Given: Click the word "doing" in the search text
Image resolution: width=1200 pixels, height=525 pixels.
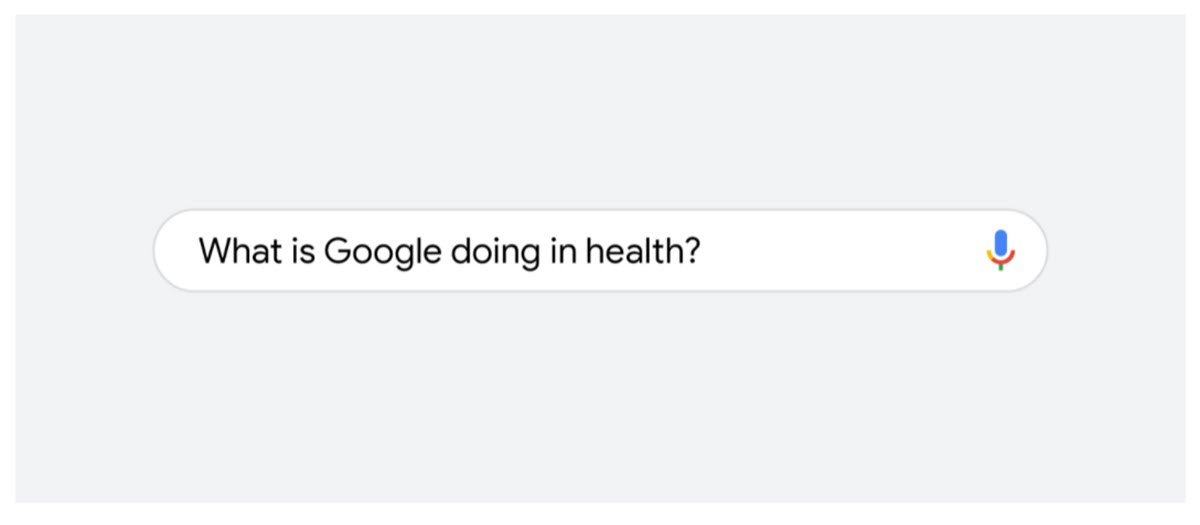Looking at the screenshot, I should tap(495, 250).
